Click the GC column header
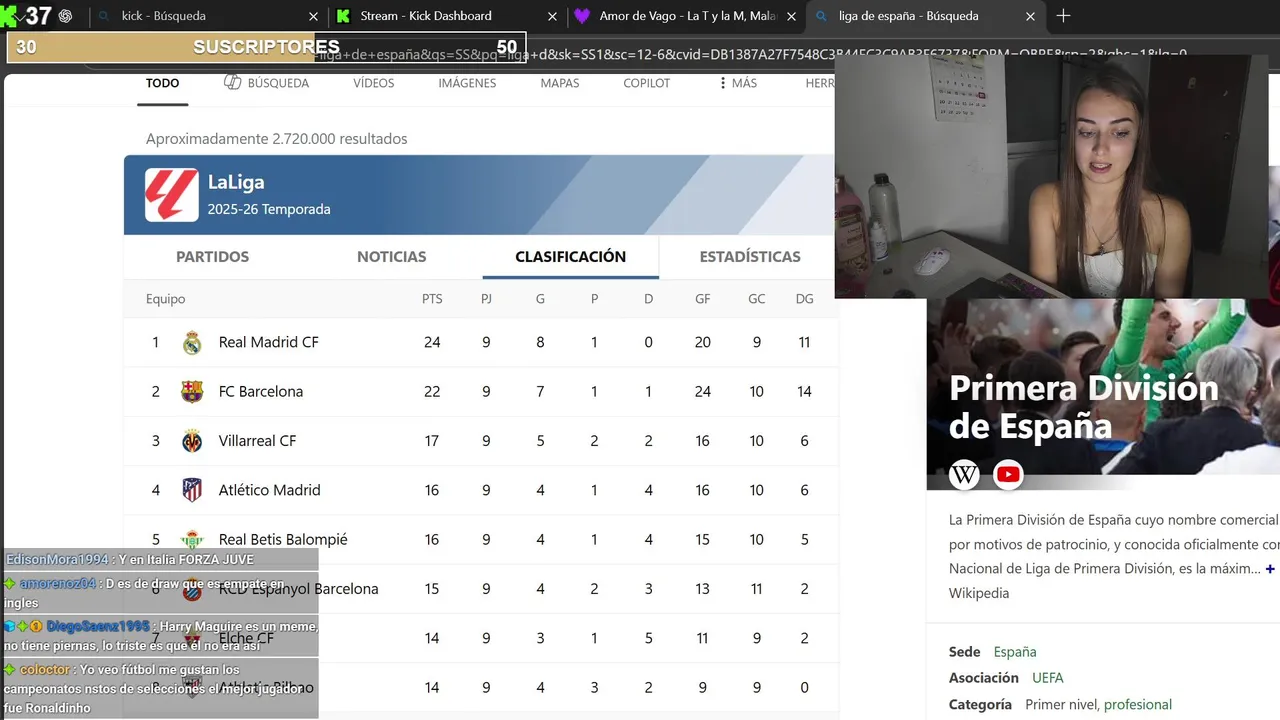 coord(757,299)
